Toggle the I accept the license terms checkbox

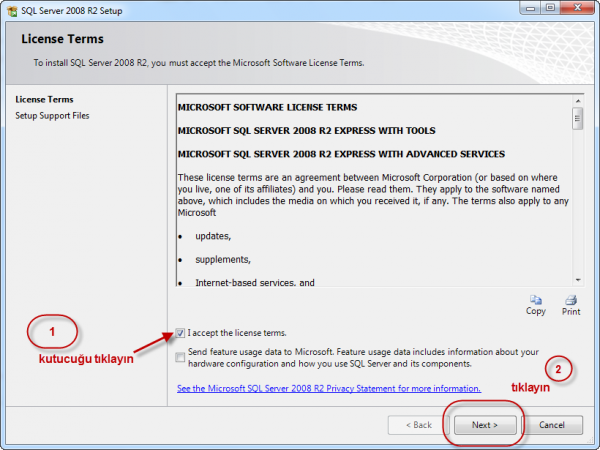[180, 333]
